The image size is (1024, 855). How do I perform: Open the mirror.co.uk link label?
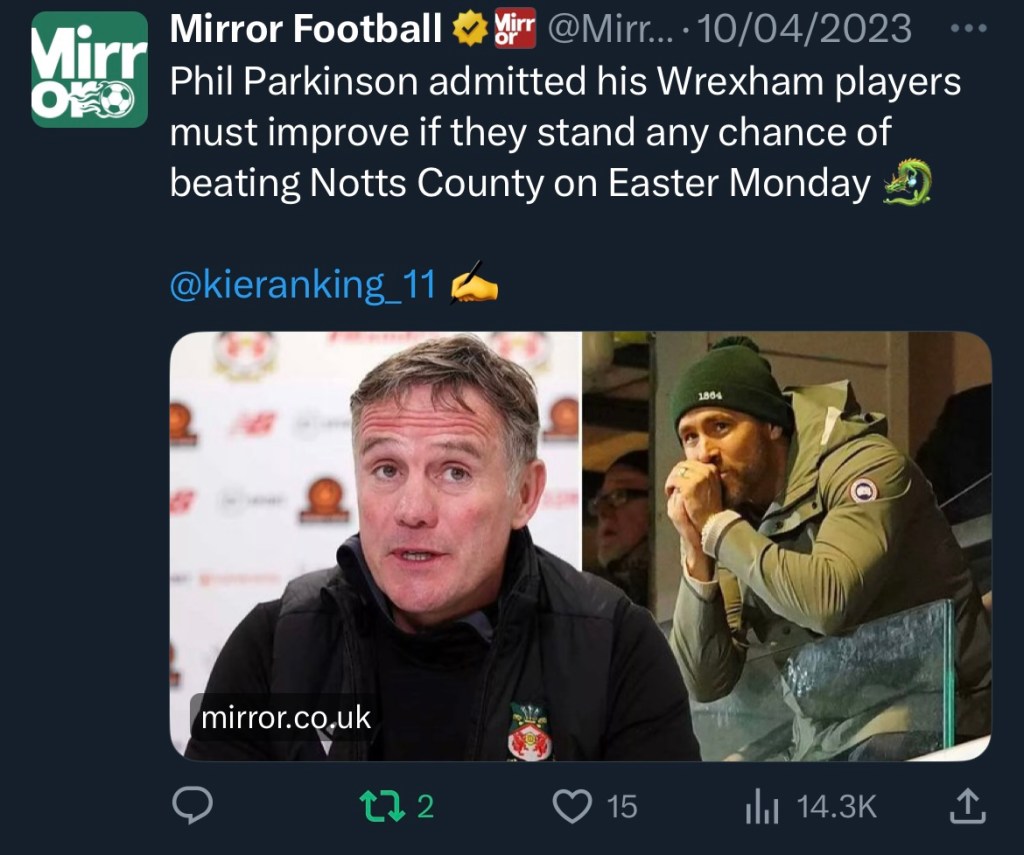pos(285,717)
